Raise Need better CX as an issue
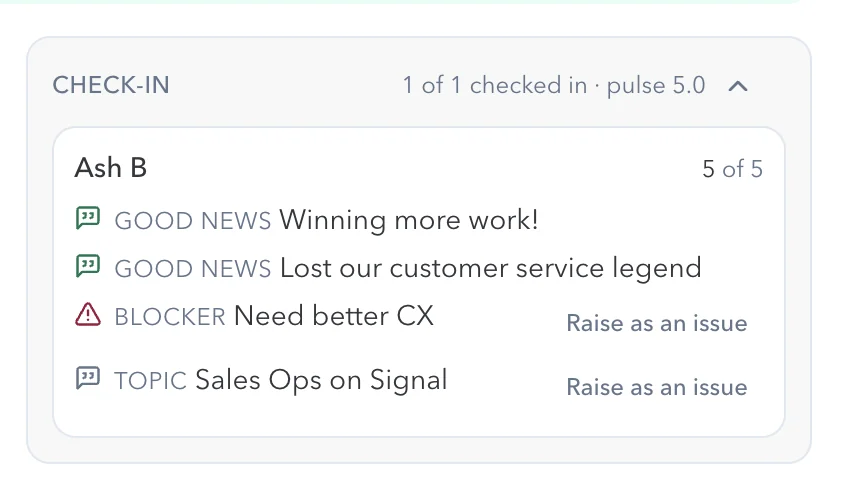The height and width of the screenshot is (488, 844). (x=657, y=323)
